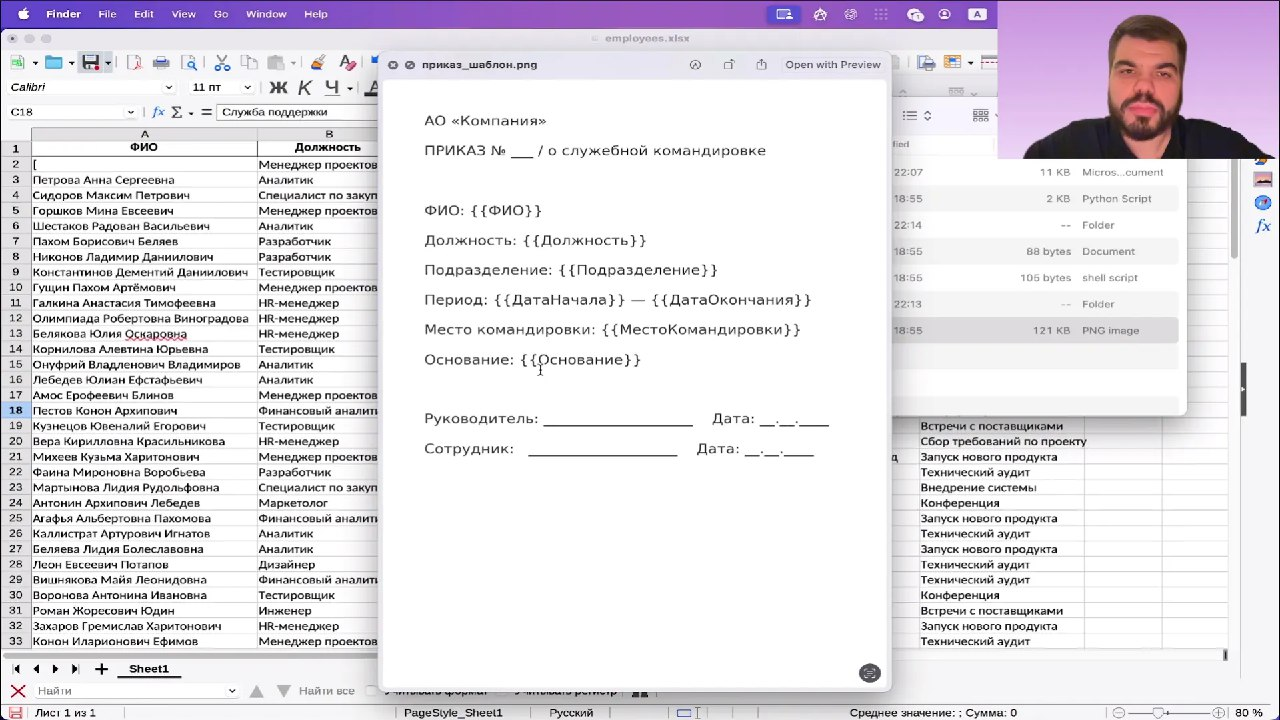
Task: Expand the font size dropdown showing 11
Action: click(x=248, y=86)
